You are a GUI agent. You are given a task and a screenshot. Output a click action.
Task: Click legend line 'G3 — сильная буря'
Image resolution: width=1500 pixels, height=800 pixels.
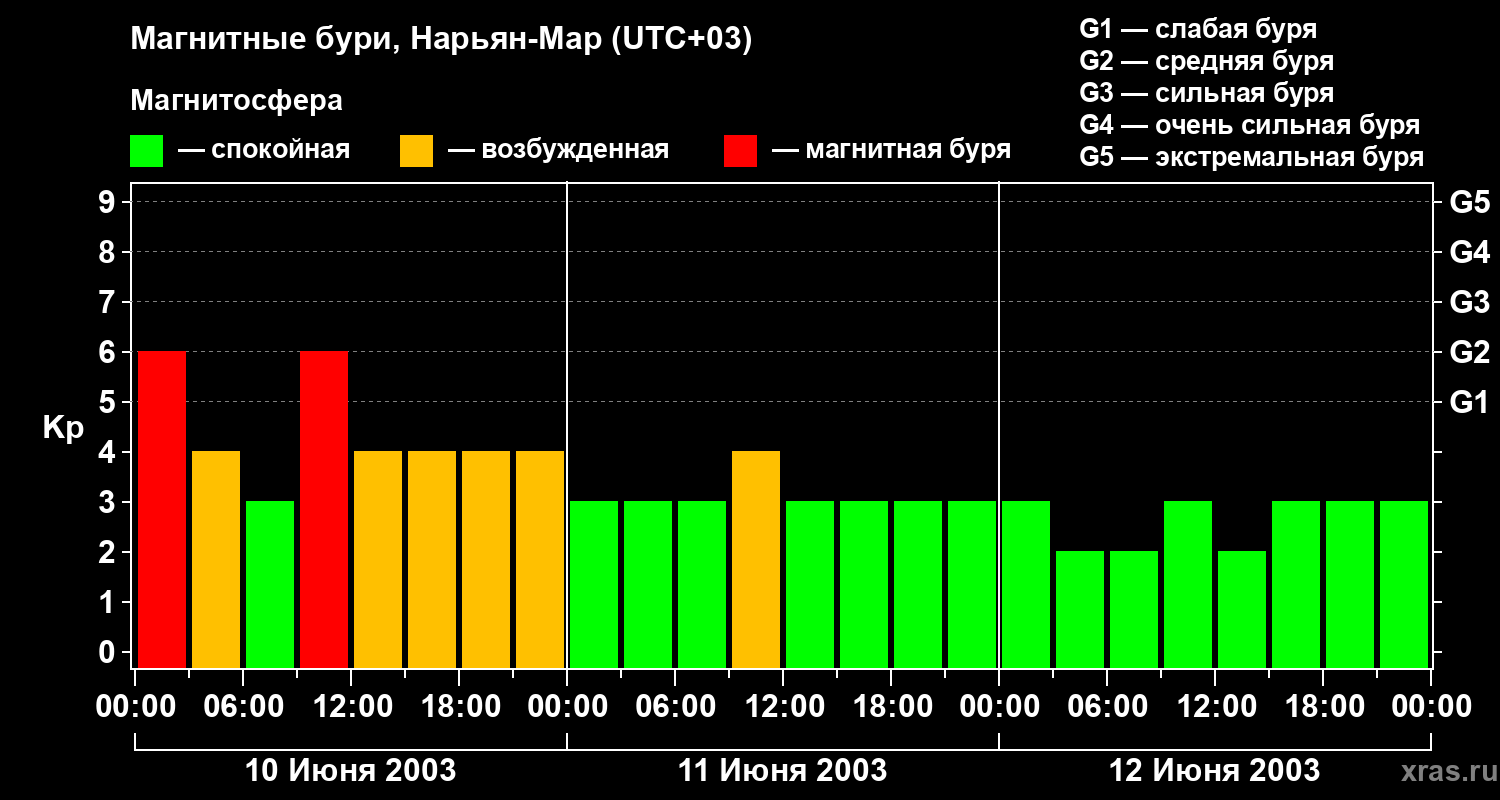pyautogui.click(x=1207, y=93)
